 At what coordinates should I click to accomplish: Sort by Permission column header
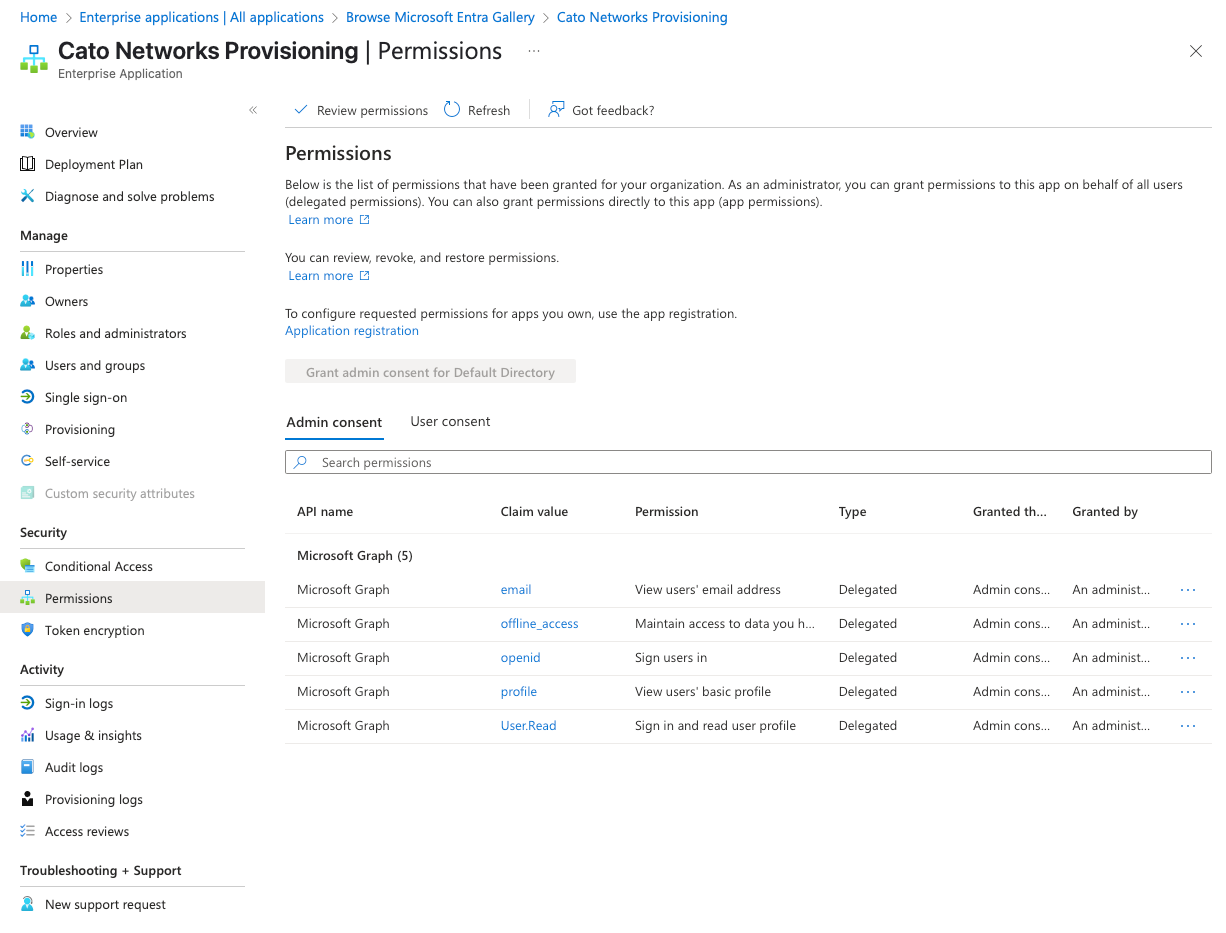point(666,511)
